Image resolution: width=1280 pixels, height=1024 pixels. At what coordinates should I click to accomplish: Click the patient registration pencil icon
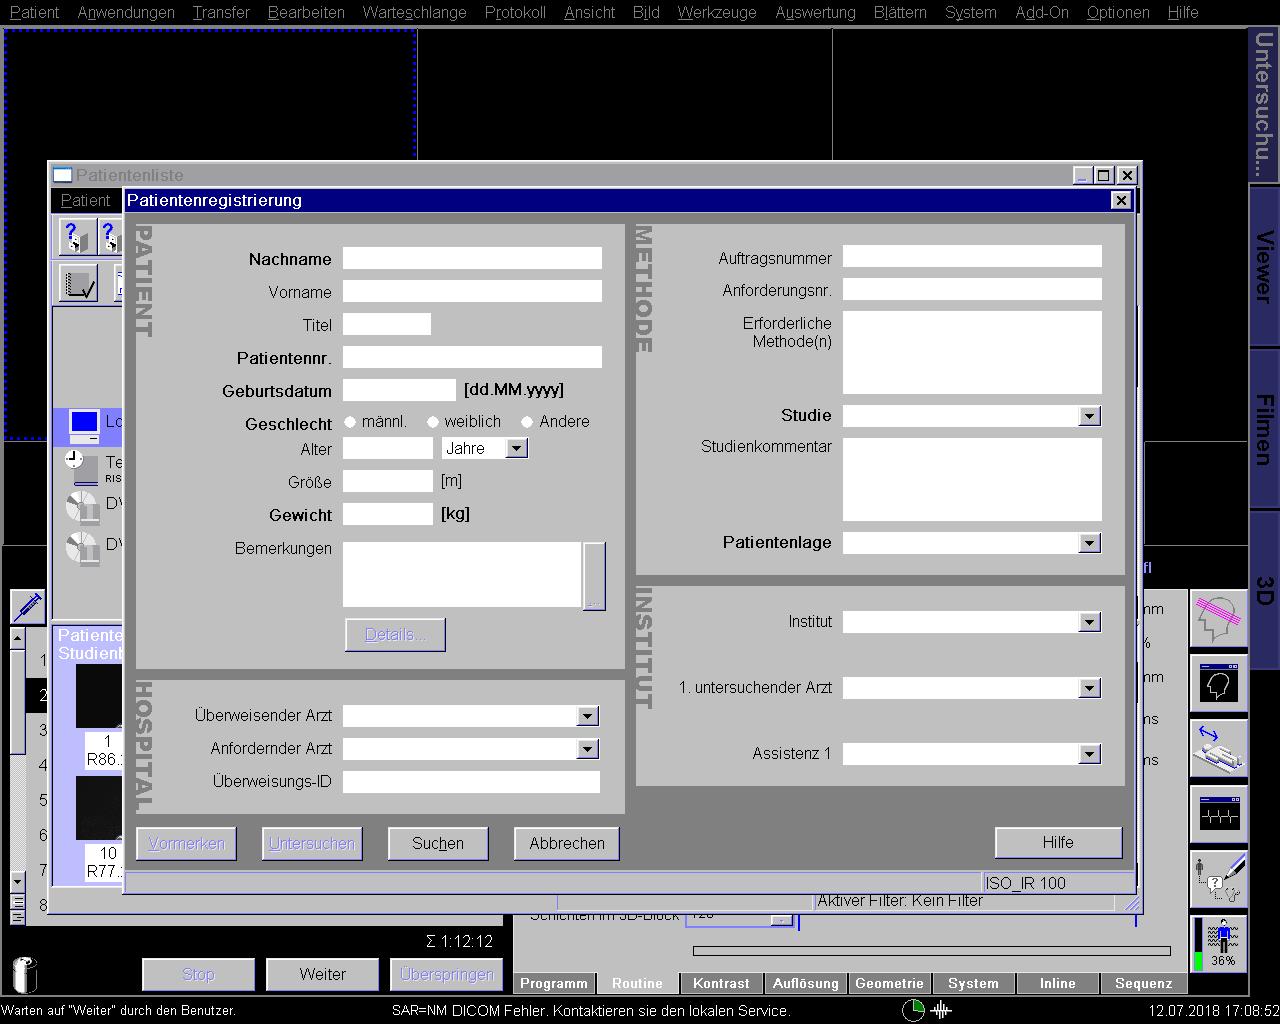(1218, 878)
